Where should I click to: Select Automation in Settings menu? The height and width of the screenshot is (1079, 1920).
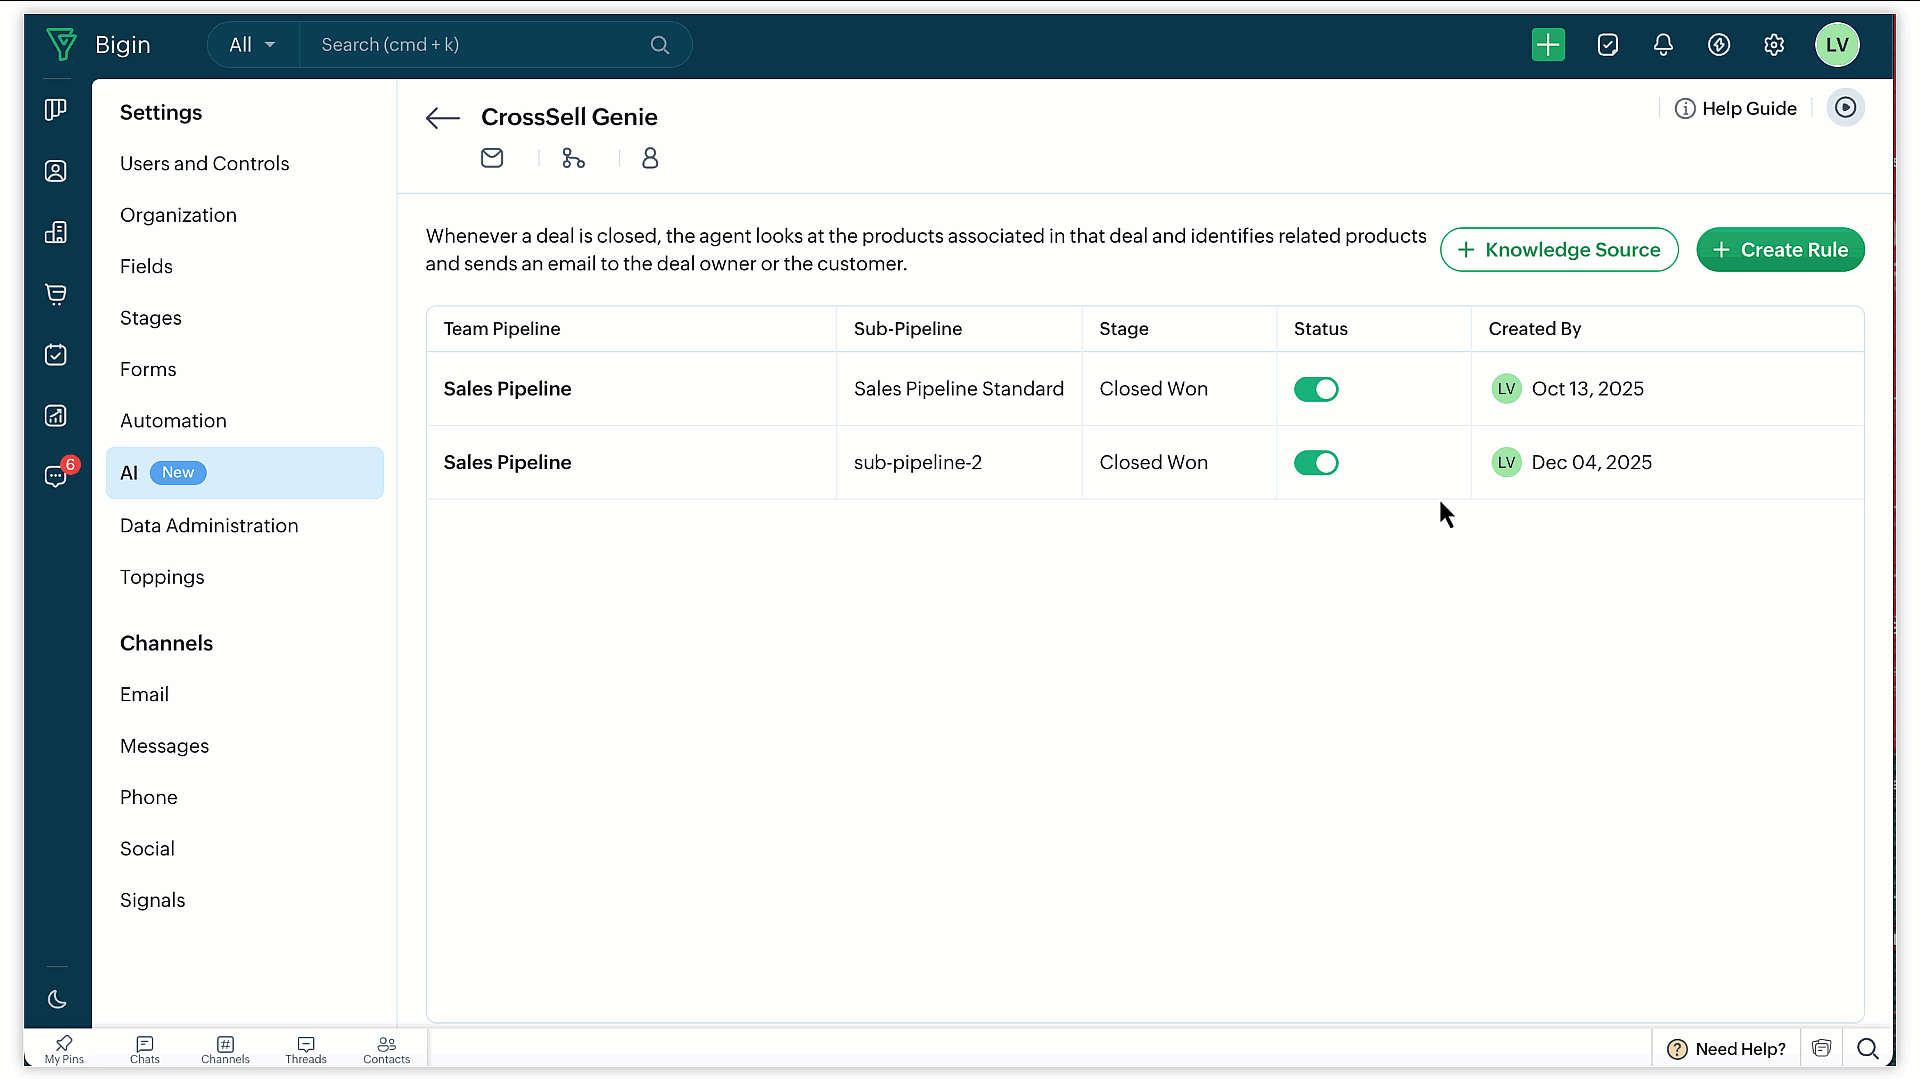[x=173, y=421]
